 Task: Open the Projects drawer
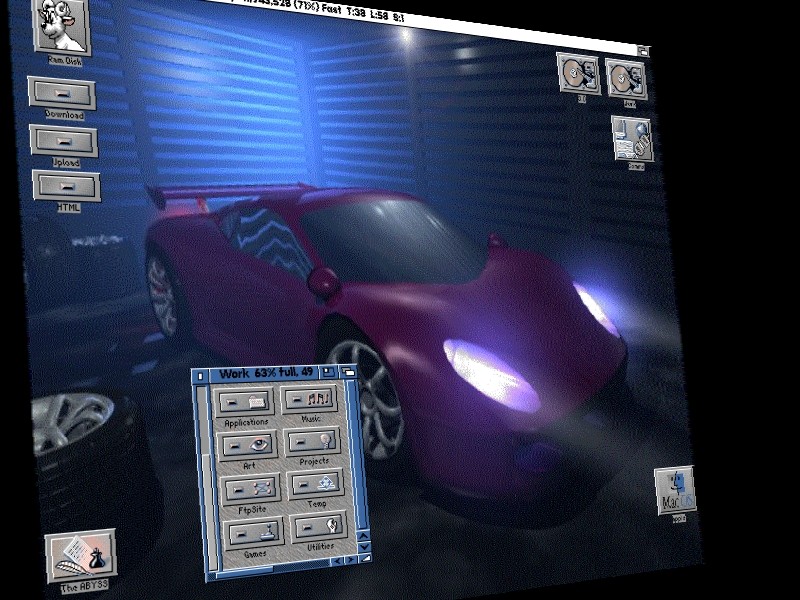(313, 442)
